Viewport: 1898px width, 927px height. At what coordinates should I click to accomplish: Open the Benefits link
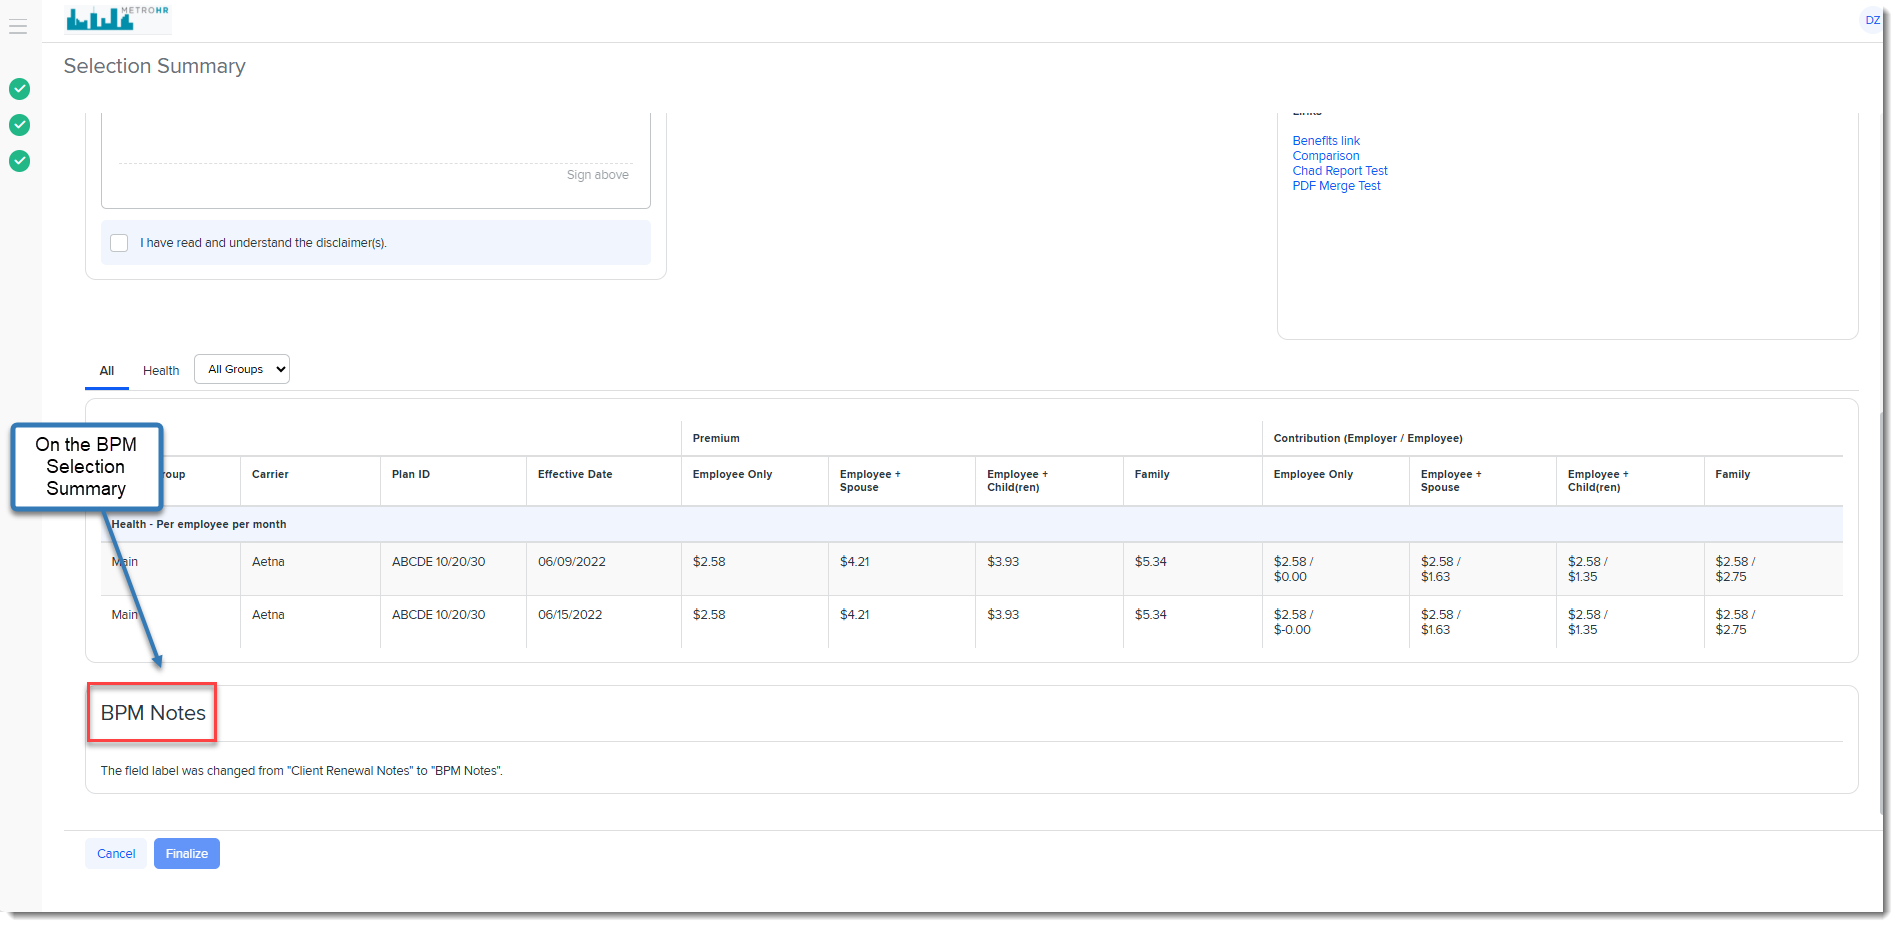[1325, 141]
